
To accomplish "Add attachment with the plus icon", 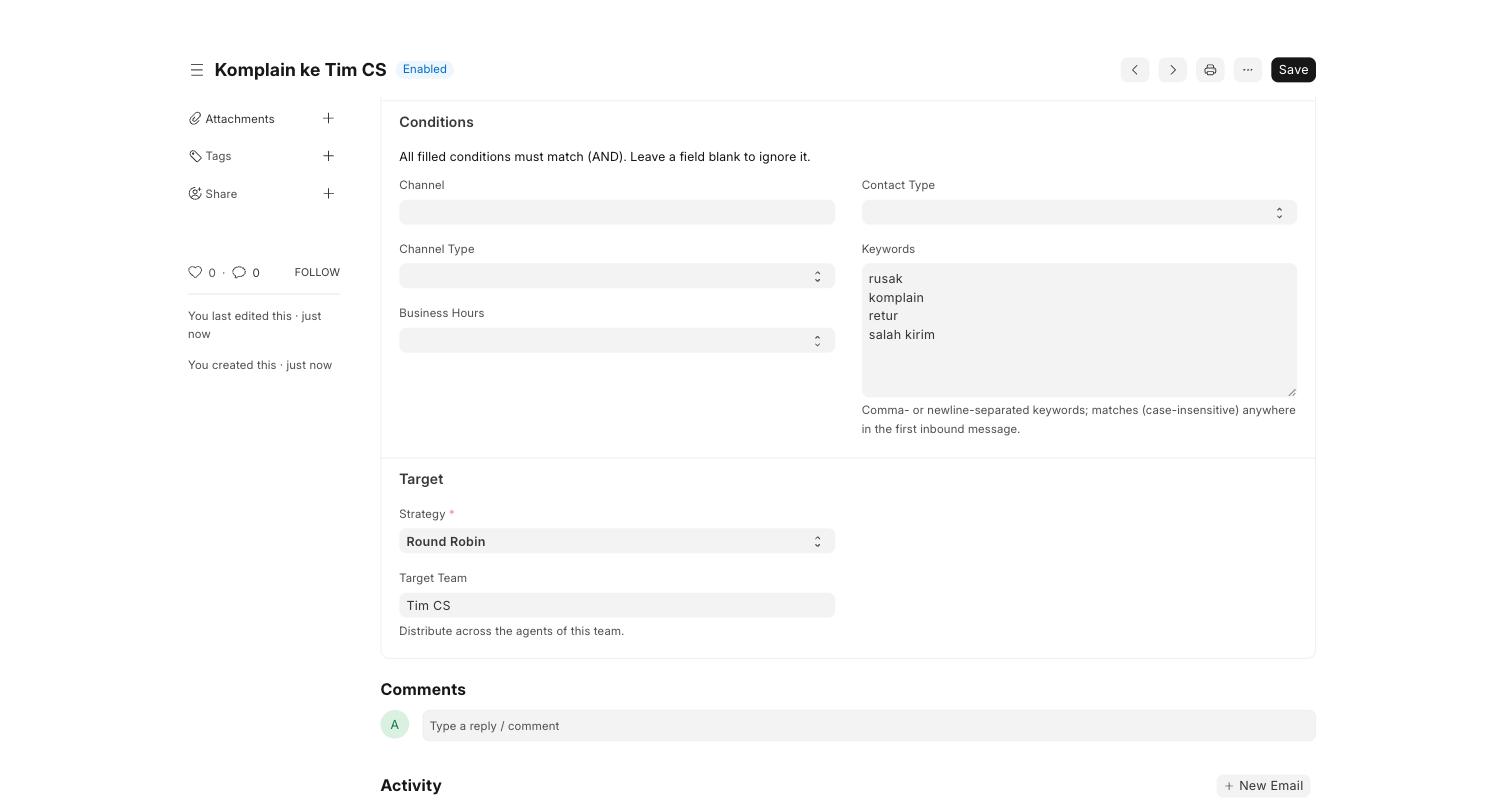I will tap(328, 118).
